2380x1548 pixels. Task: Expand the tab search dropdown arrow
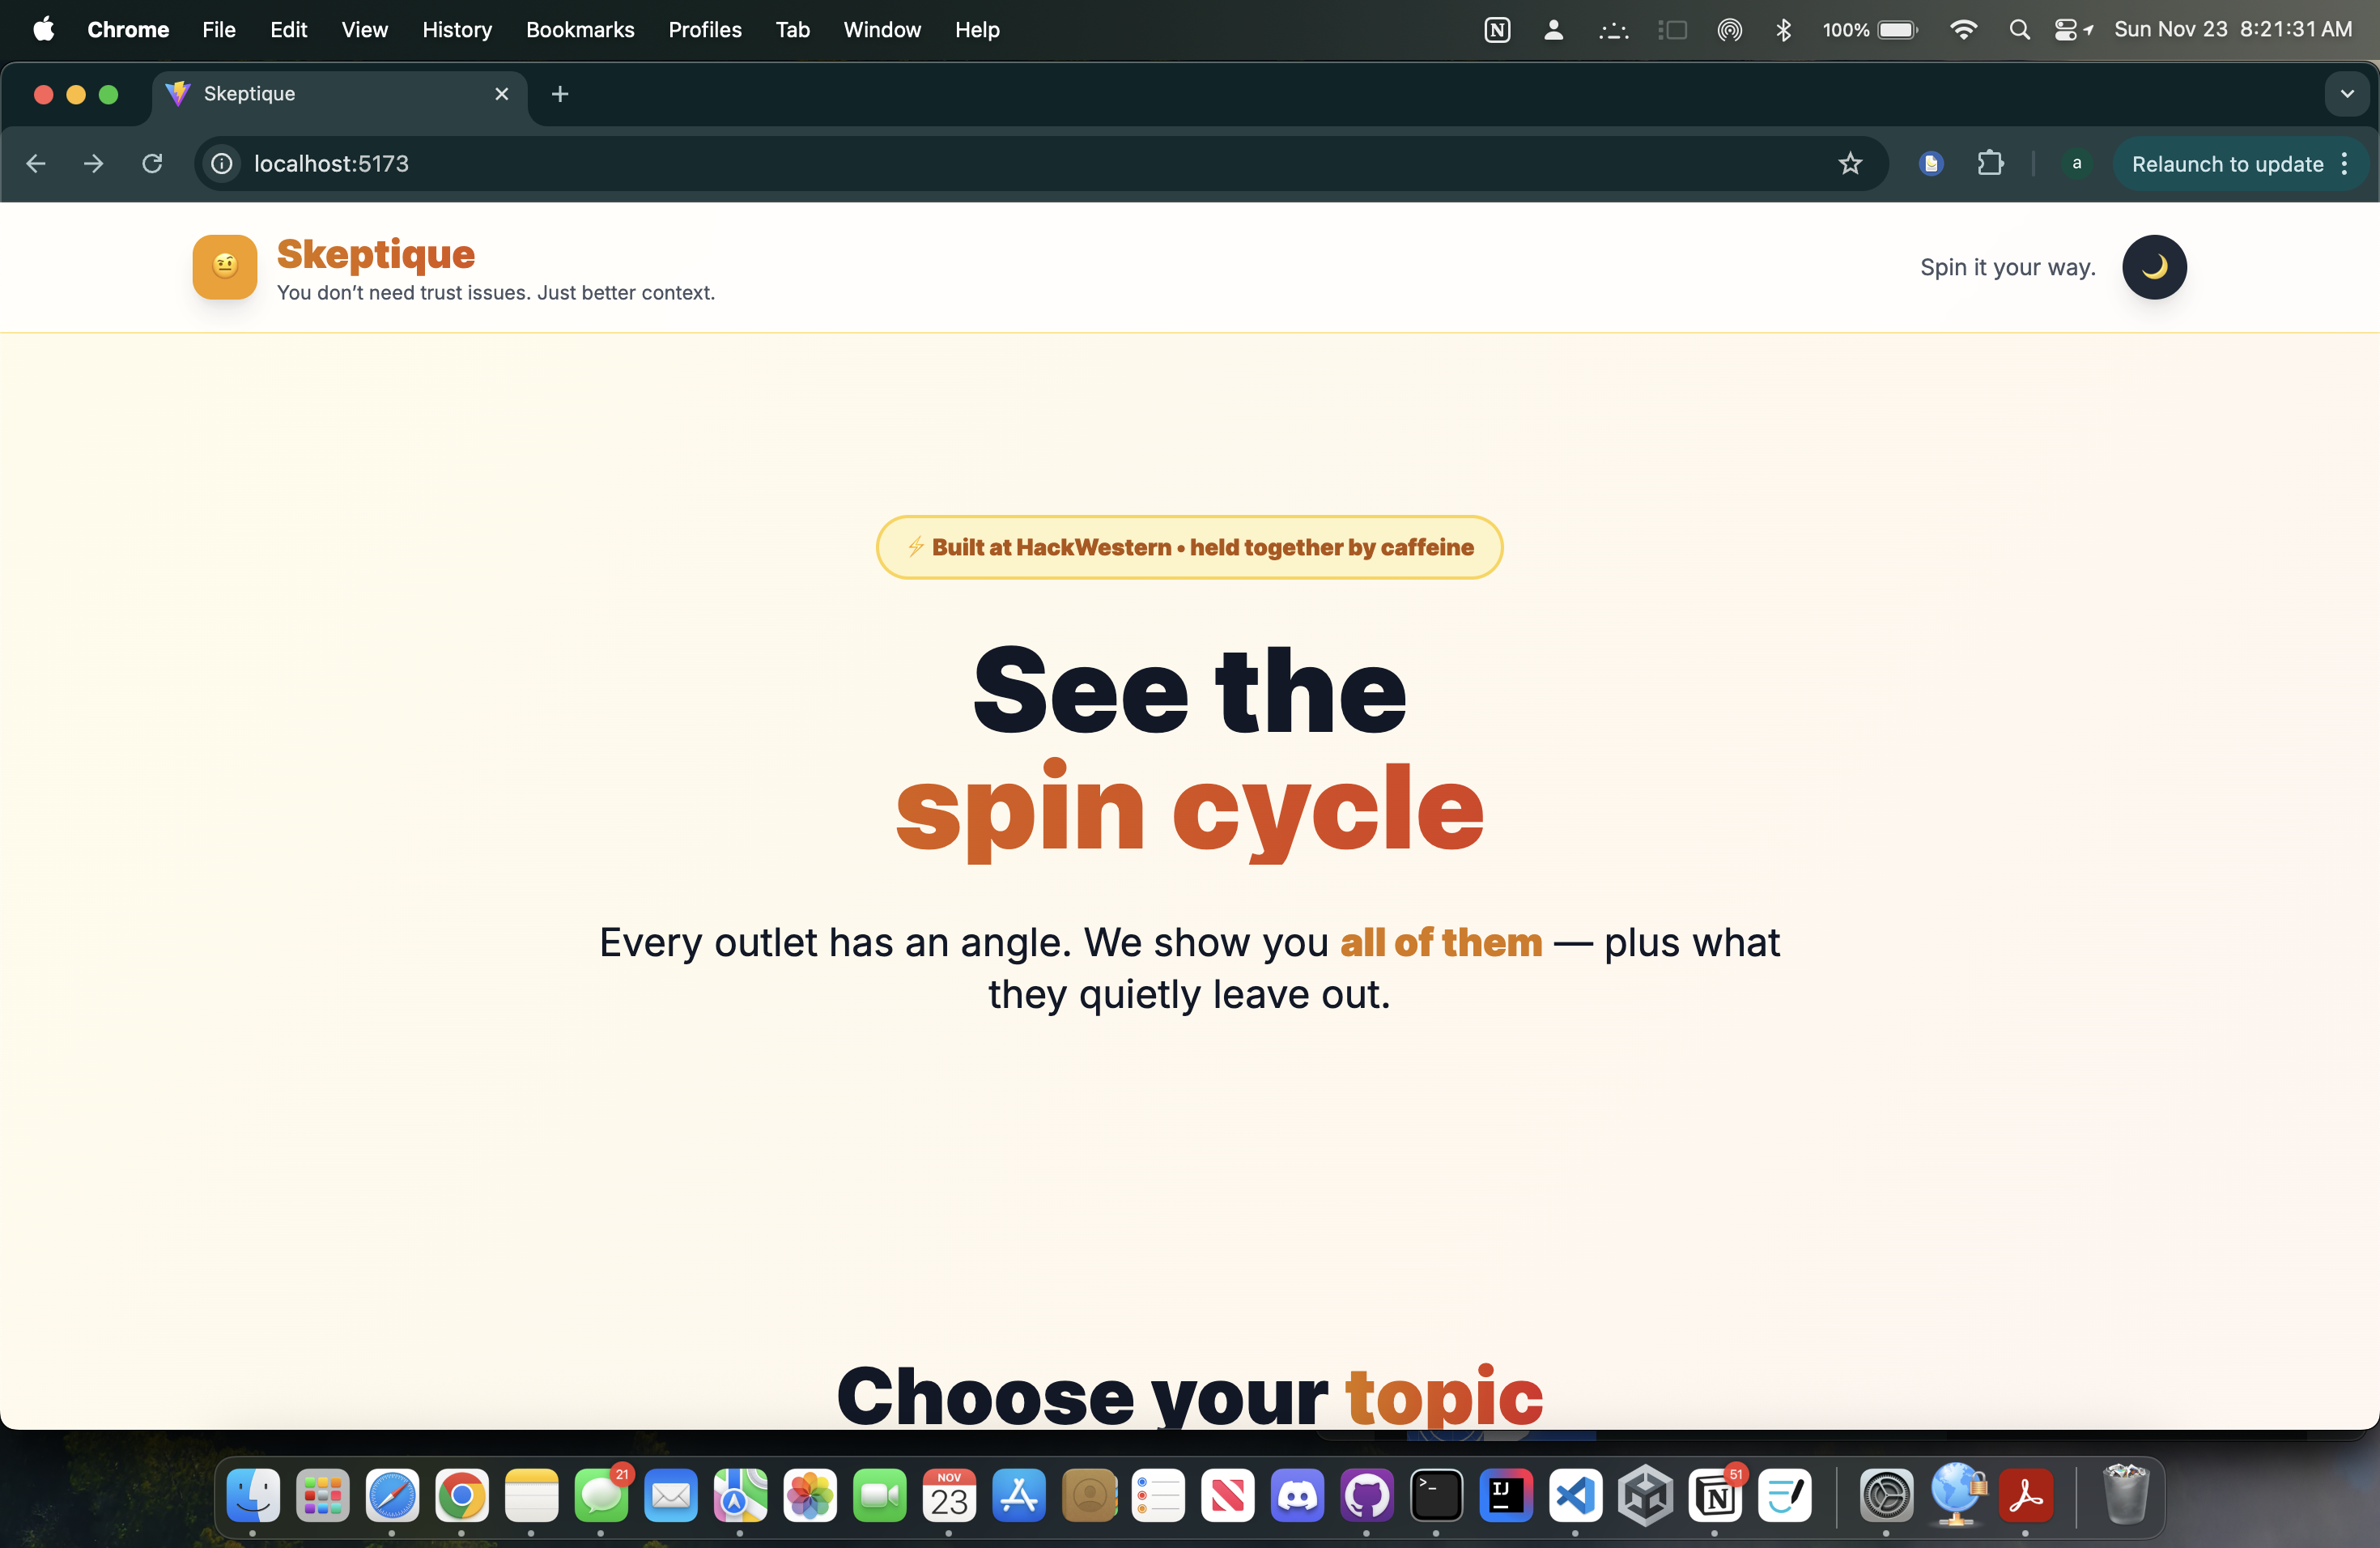pyautogui.click(x=2346, y=94)
